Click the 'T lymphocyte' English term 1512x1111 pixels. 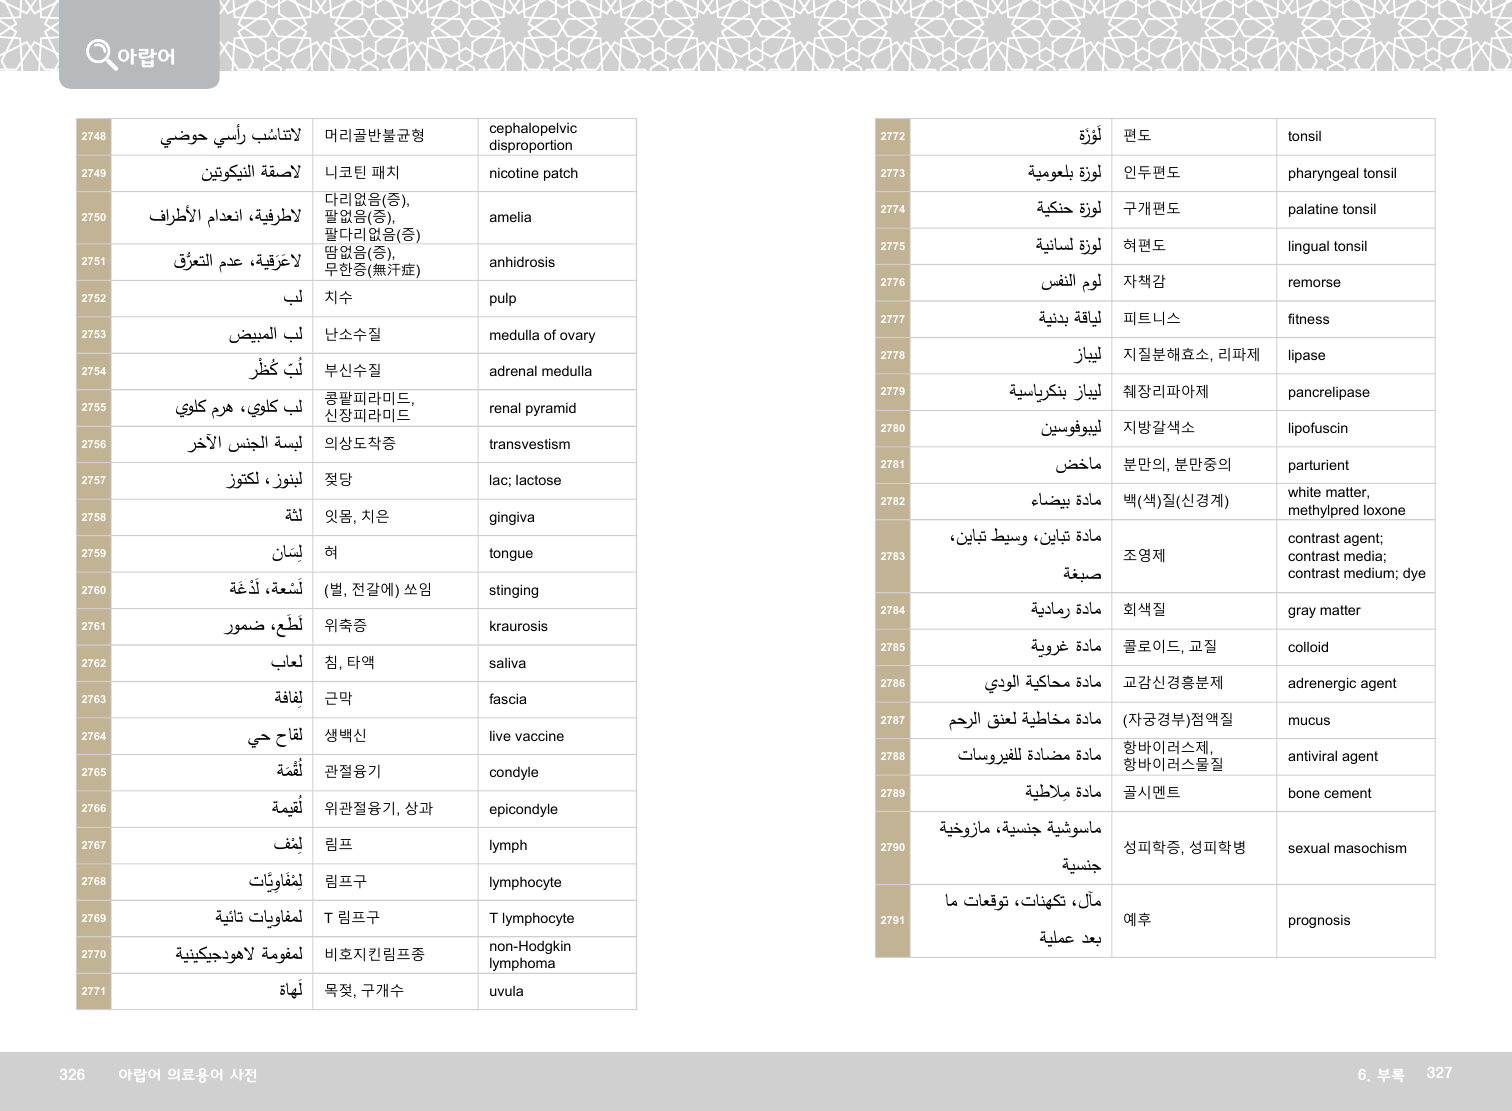click(531, 919)
